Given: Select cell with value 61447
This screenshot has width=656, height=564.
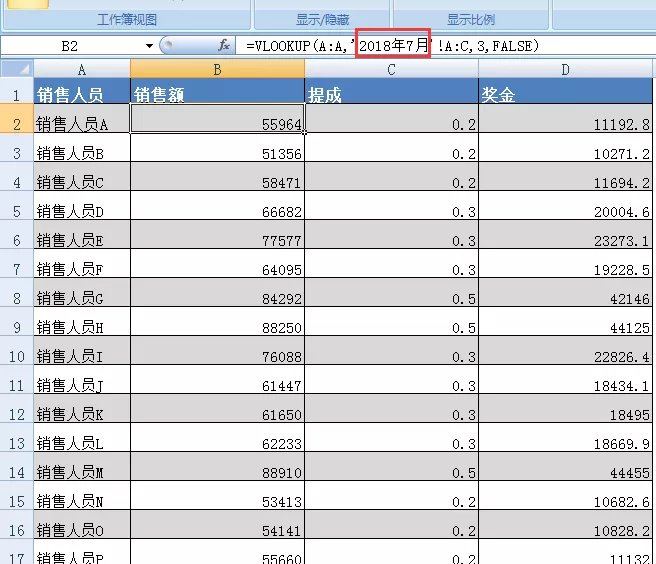Looking at the screenshot, I should tap(218, 379).
